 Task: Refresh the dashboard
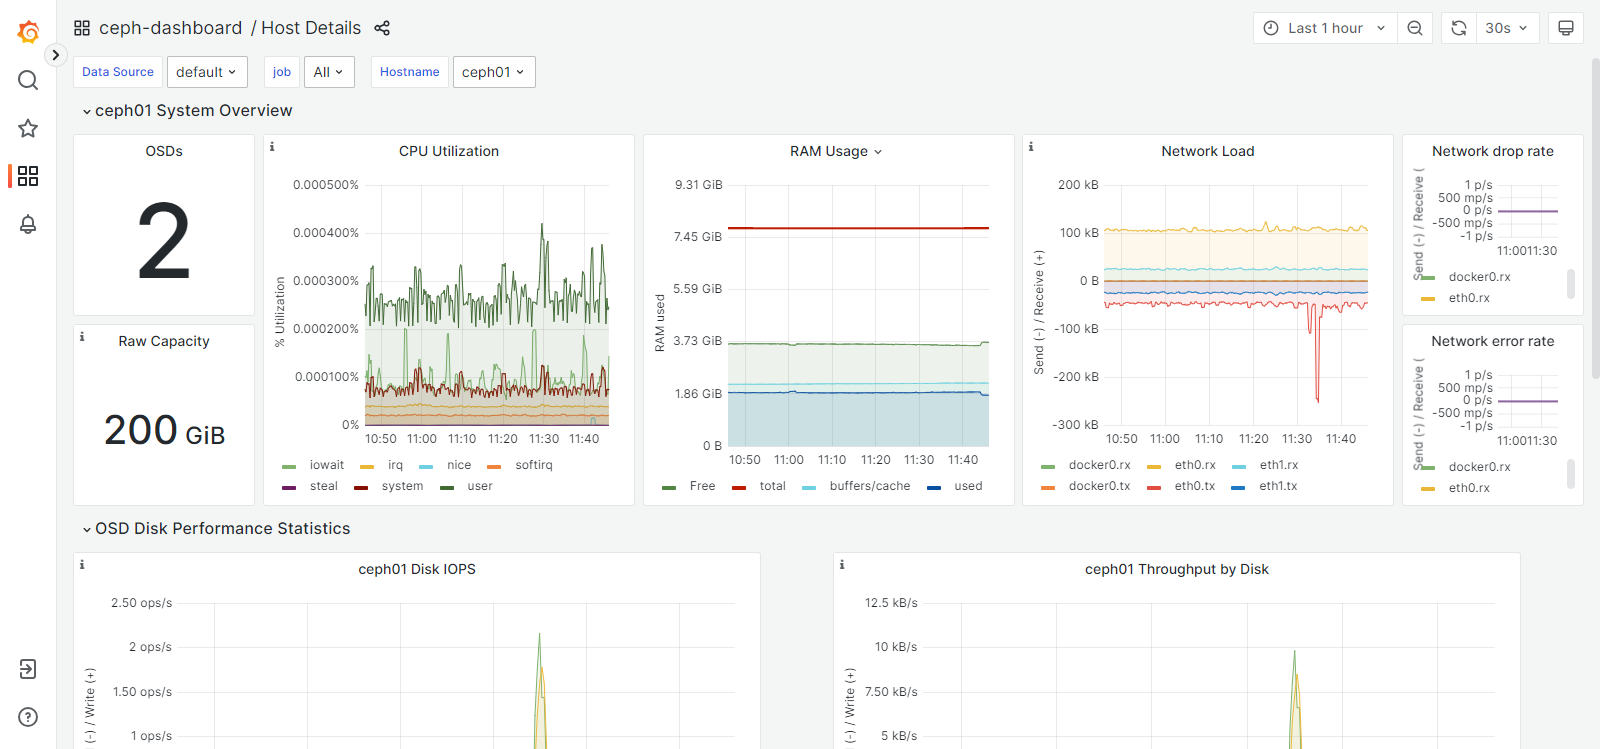coord(1459,28)
